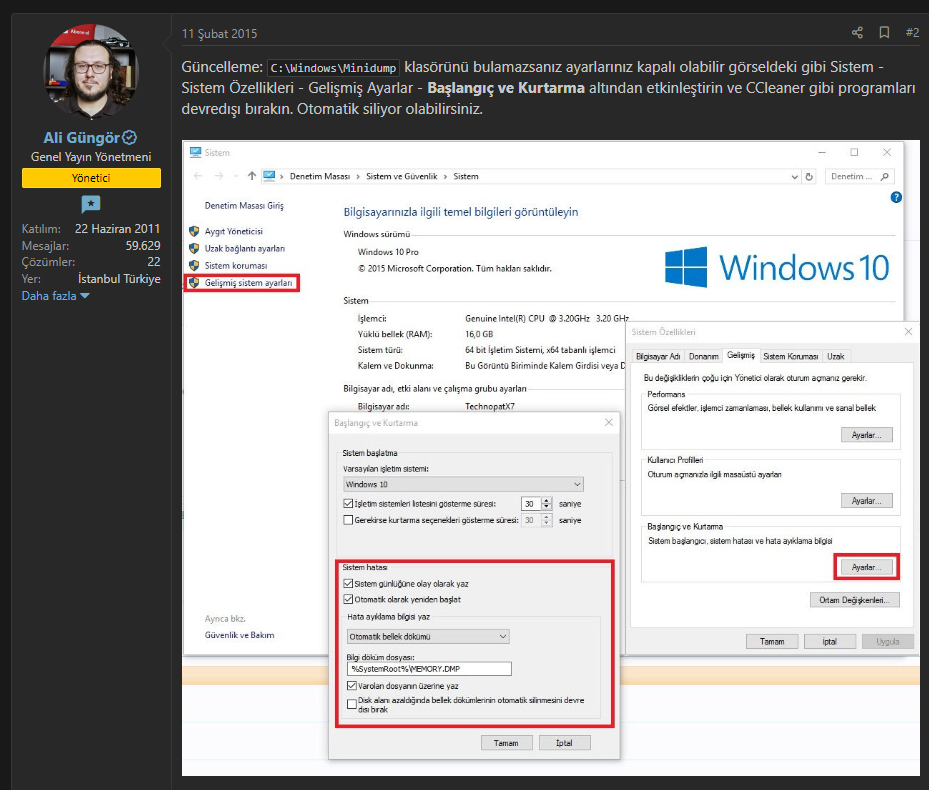The height and width of the screenshot is (790, 929).
Task: Click the star trophy badge icon
Action: point(91,204)
